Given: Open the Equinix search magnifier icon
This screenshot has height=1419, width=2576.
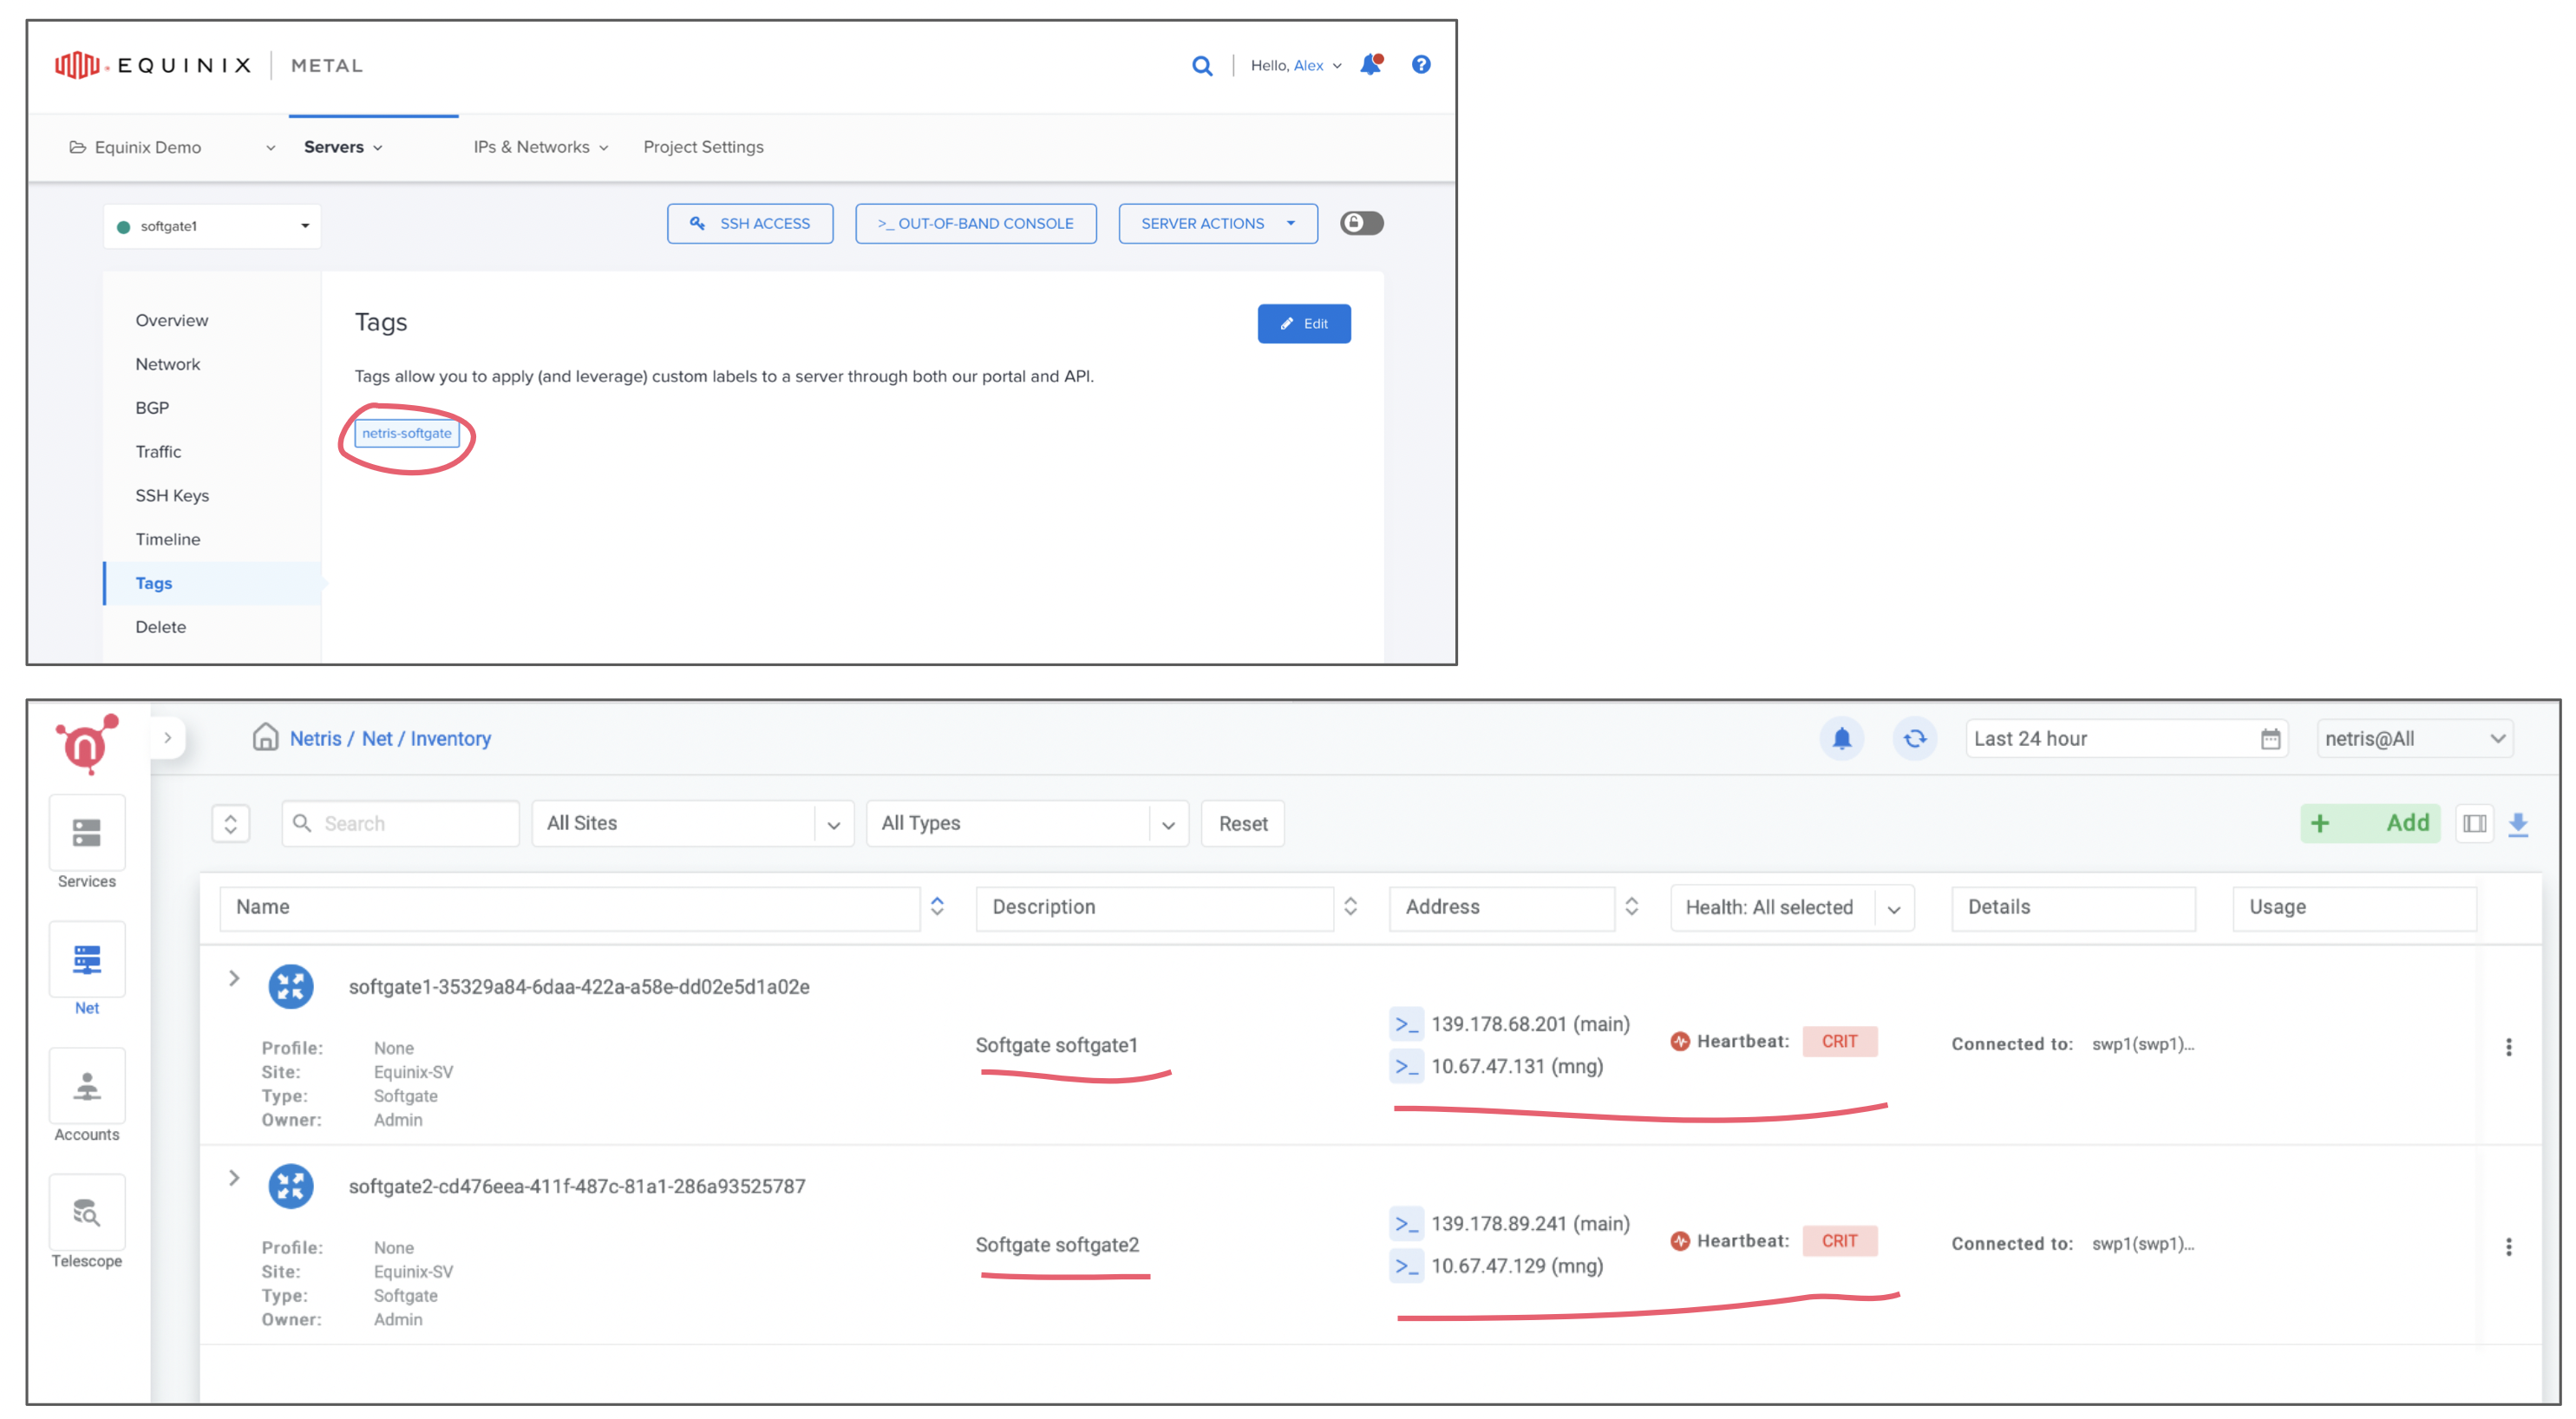Looking at the screenshot, I should pos(1202,66).
